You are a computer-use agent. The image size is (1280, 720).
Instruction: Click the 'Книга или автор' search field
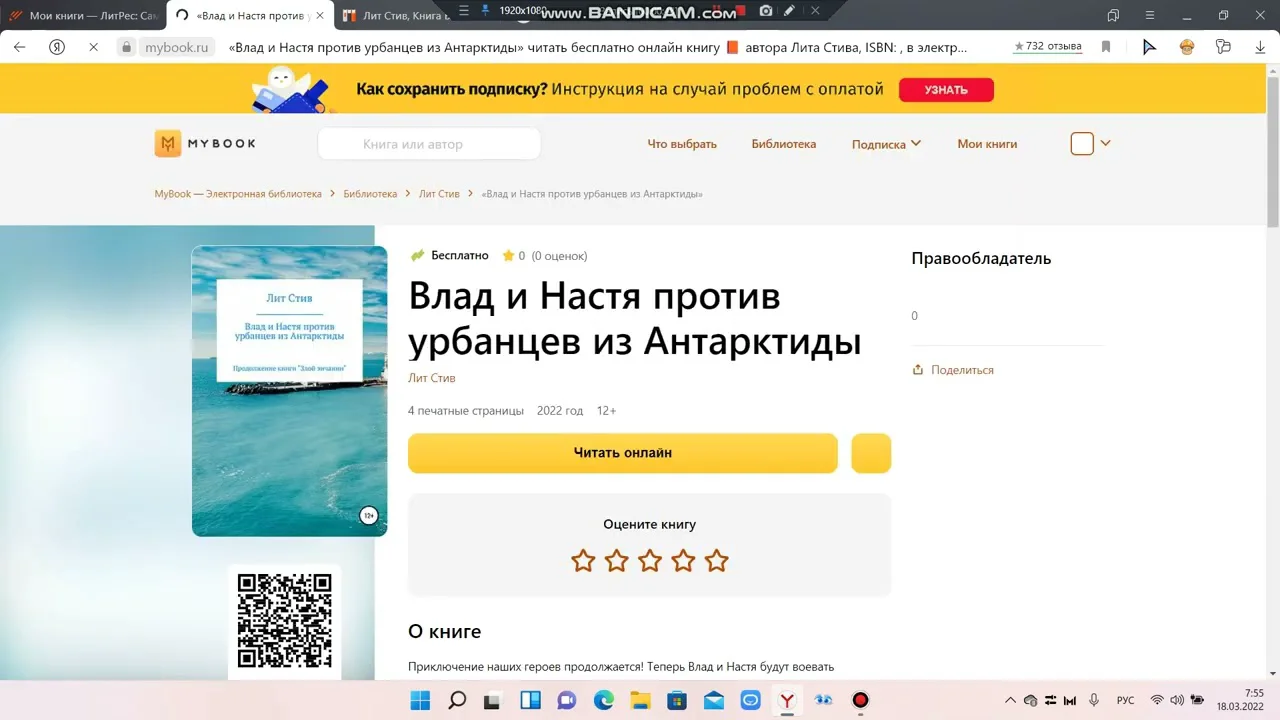[430, 144]
